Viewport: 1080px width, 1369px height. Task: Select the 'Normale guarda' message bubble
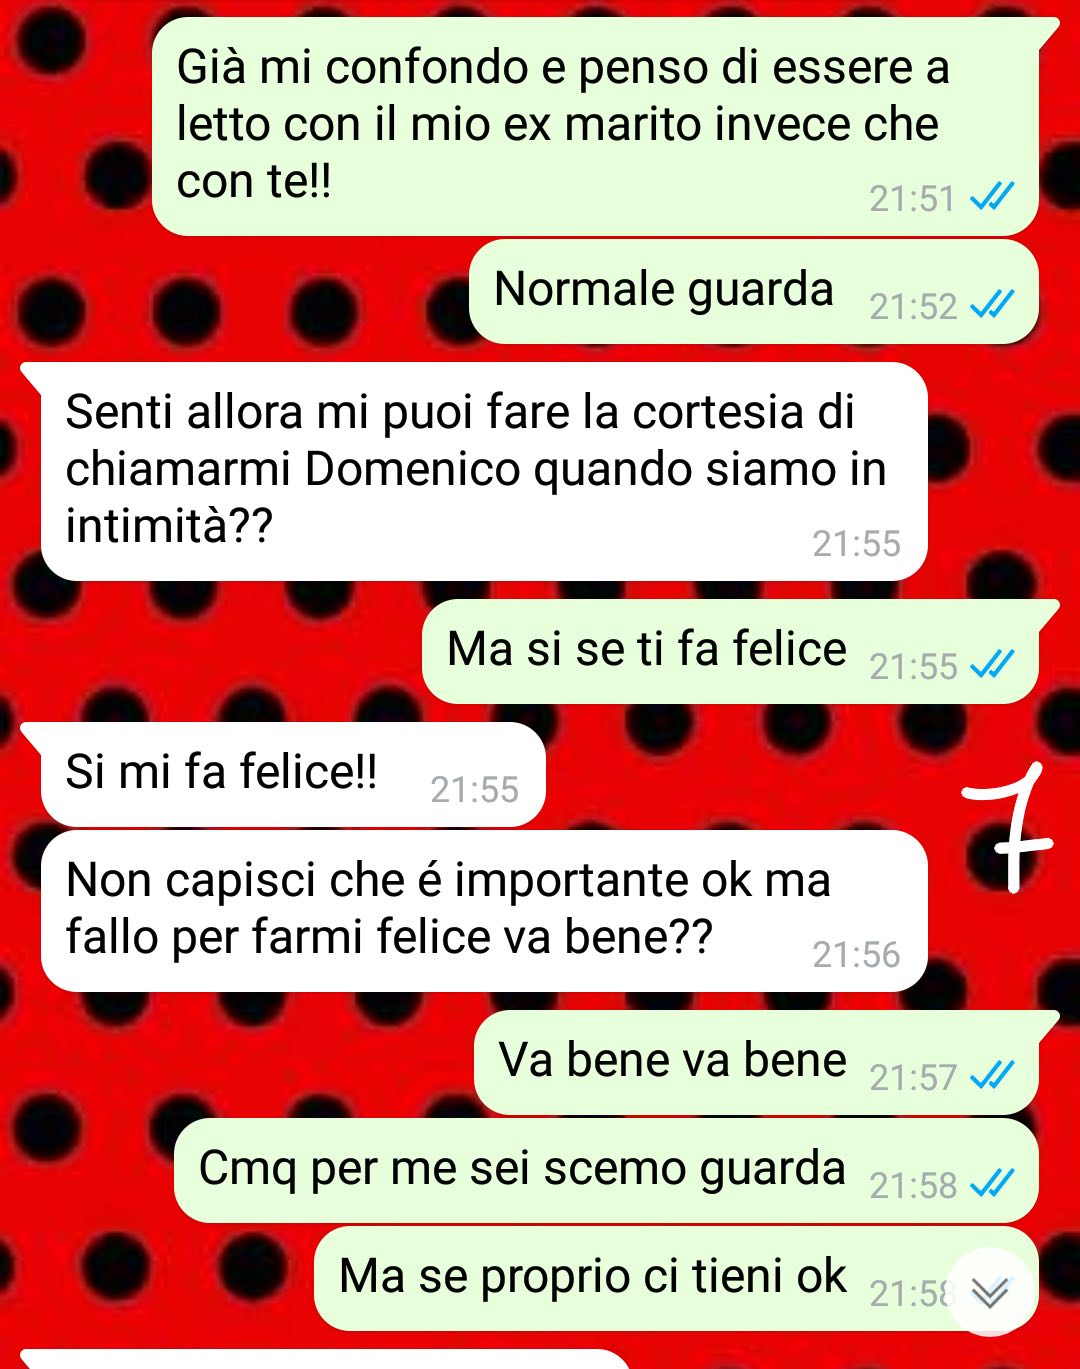(753, 291)
